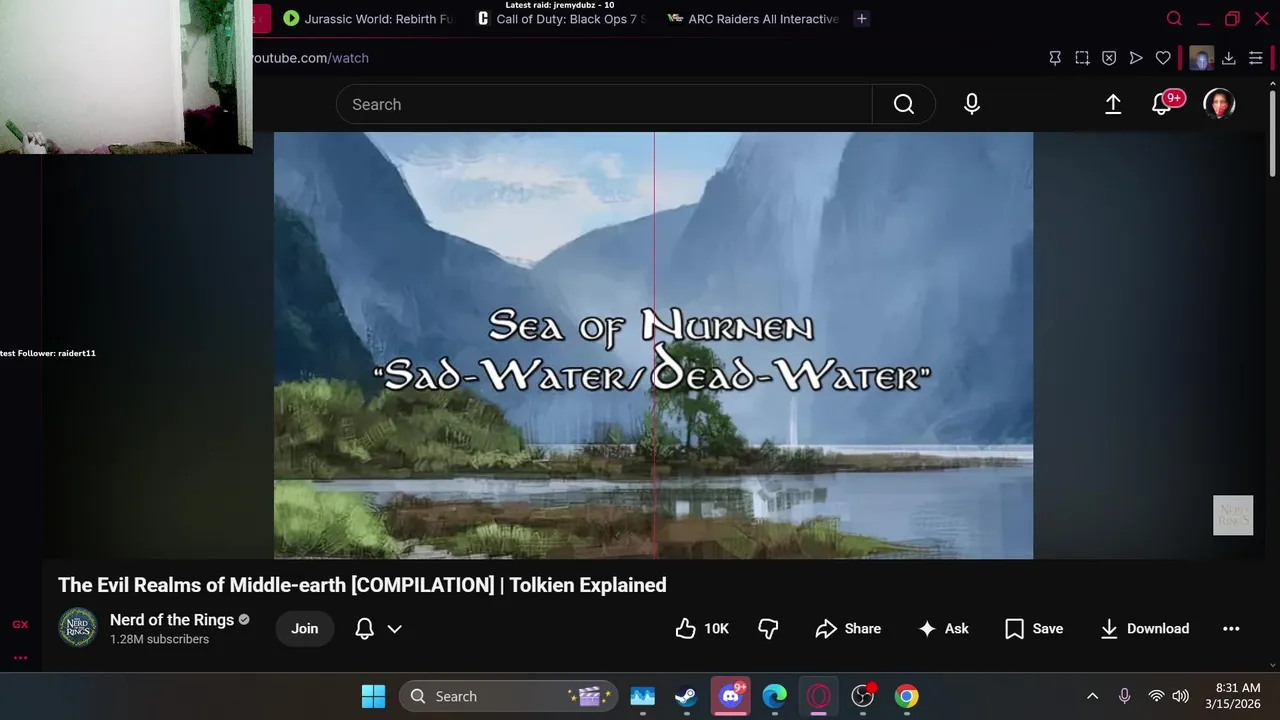
Task: Open Discord from the taskbar
Action: tap(730, 696)
